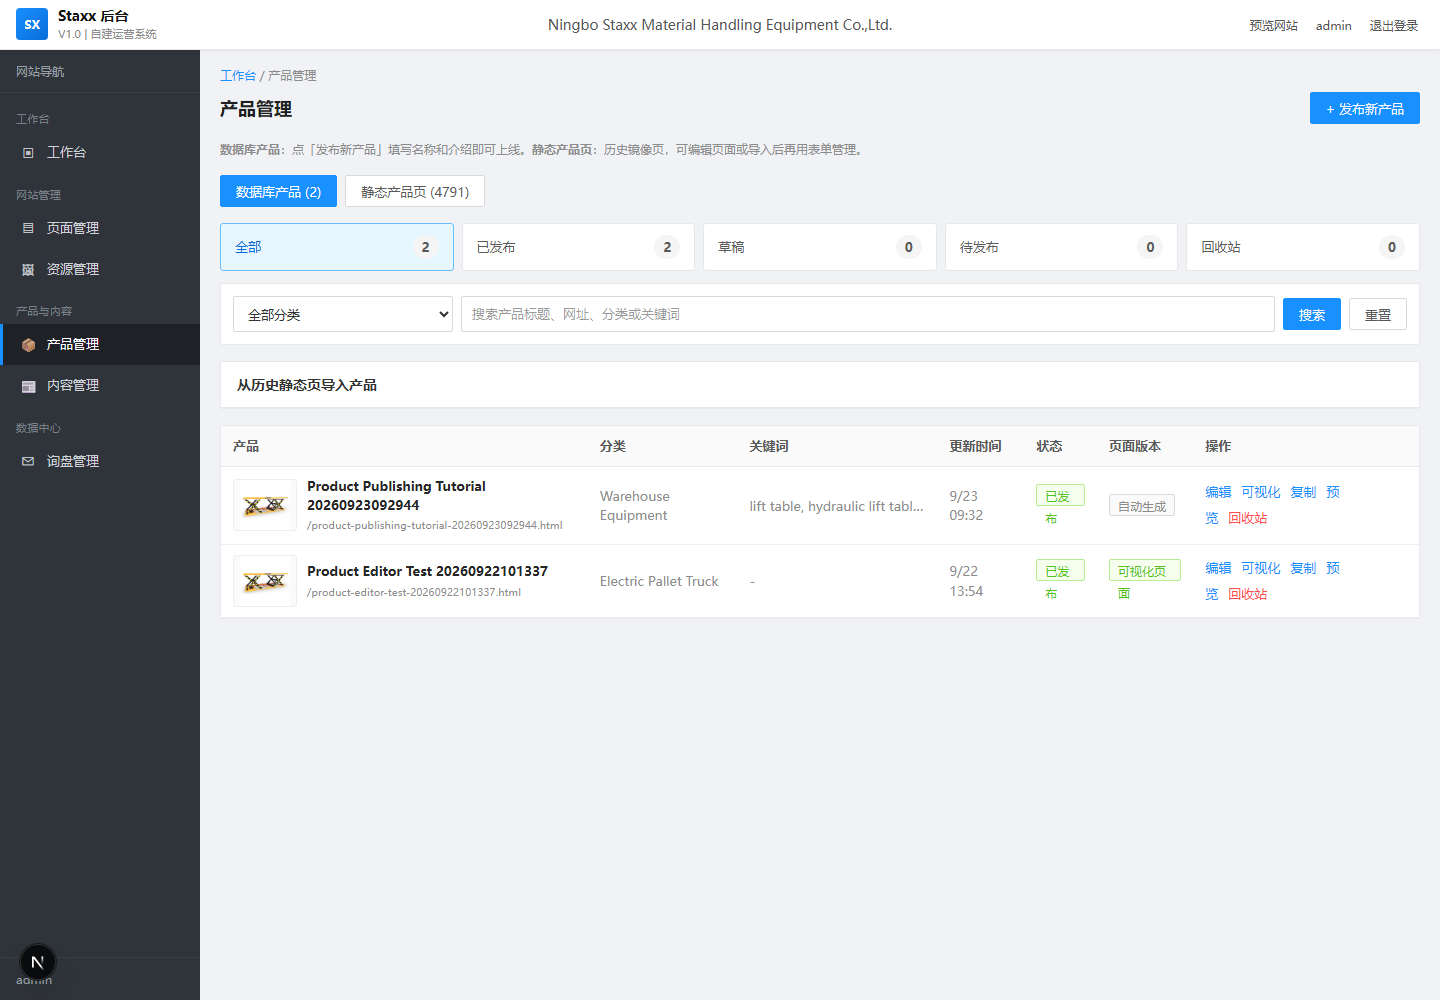Image resolution: width=1440 pixels, height=1000 pixels.
Task: Show 草稿 draft products
Action: [x=820, y=247]
